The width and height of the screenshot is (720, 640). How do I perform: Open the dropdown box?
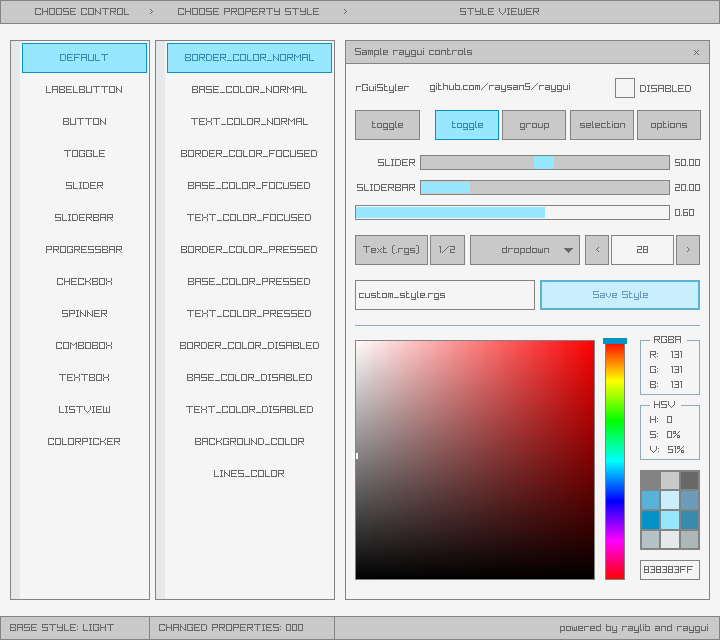point(524,250)
